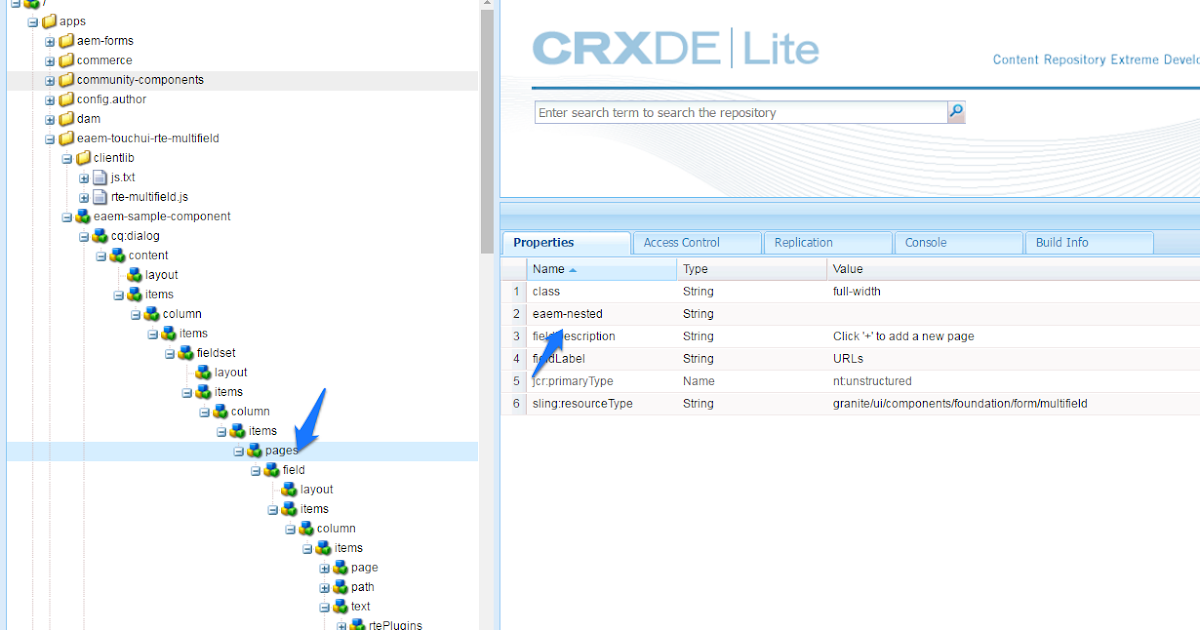
Task: Expand the aem-forms node
Action: point(49,40)
